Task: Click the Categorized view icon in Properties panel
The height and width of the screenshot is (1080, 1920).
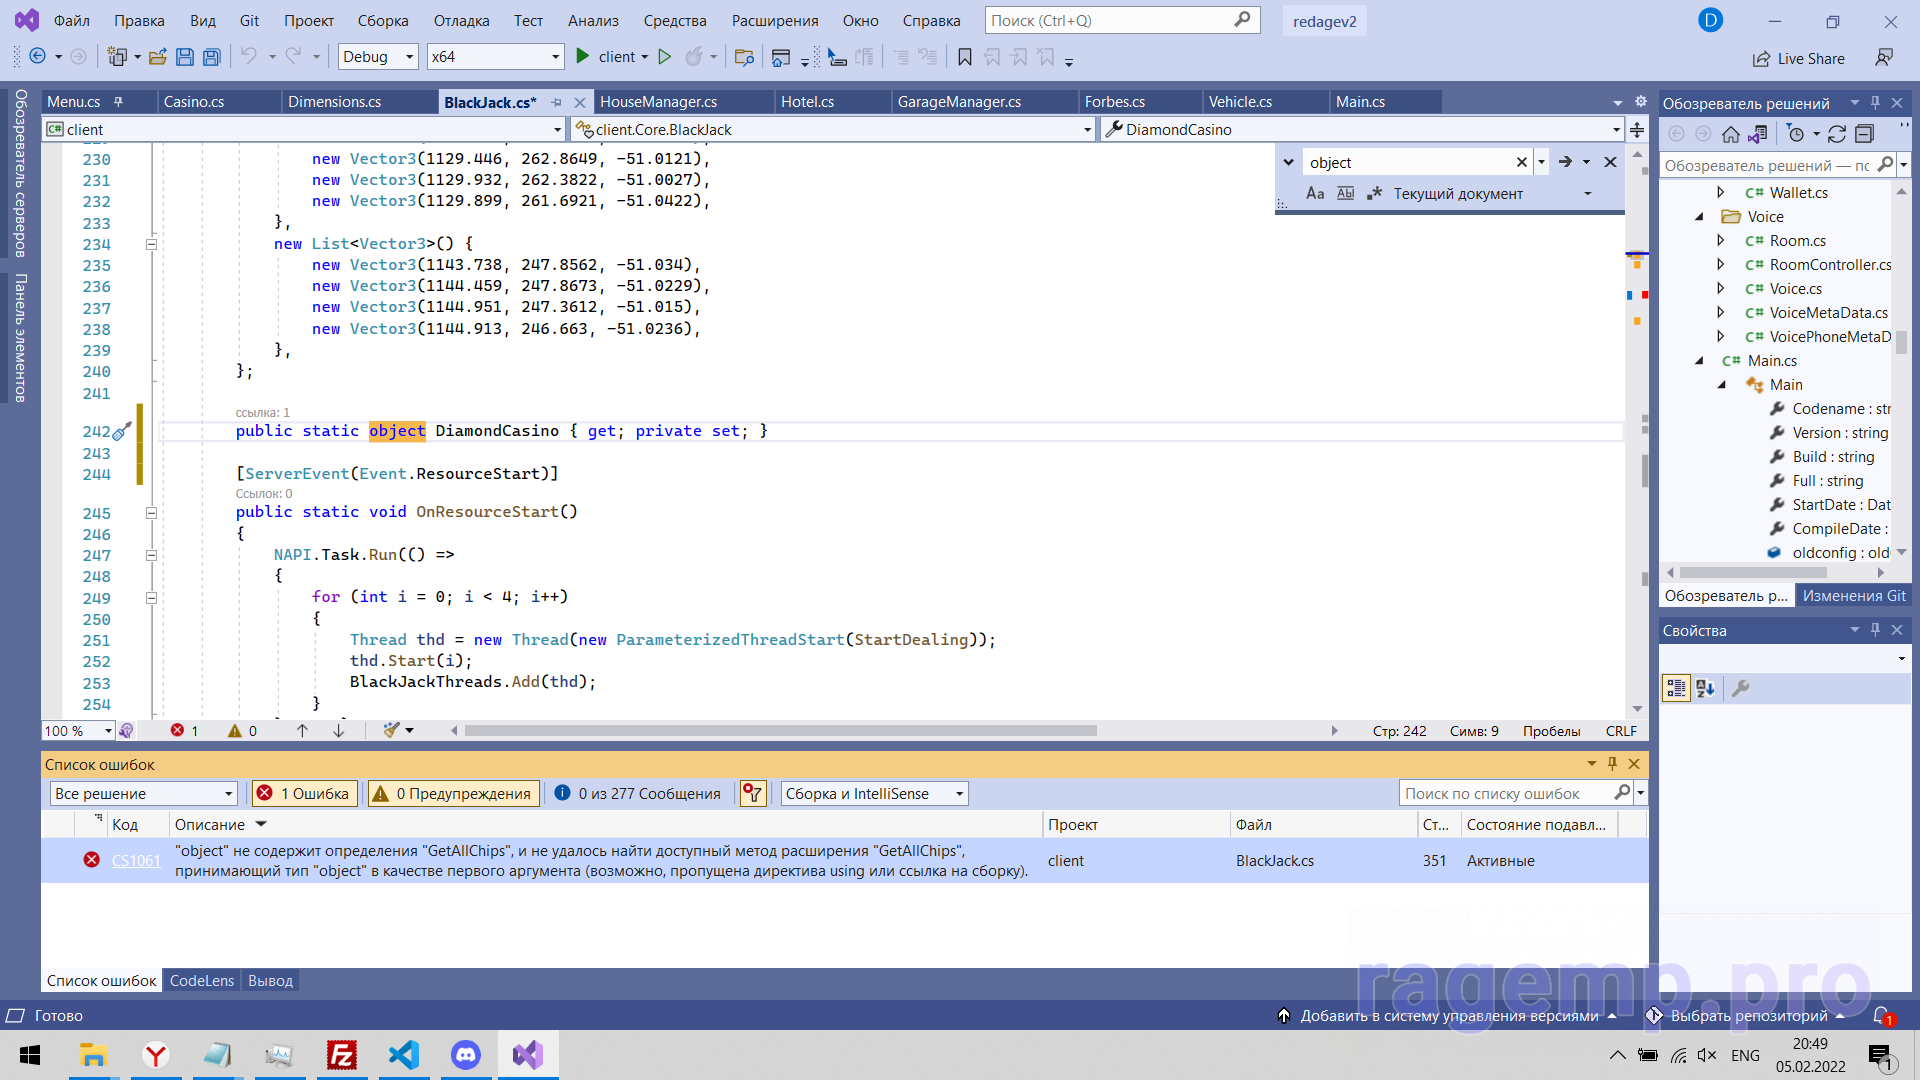Action: tap(1676, 688)
